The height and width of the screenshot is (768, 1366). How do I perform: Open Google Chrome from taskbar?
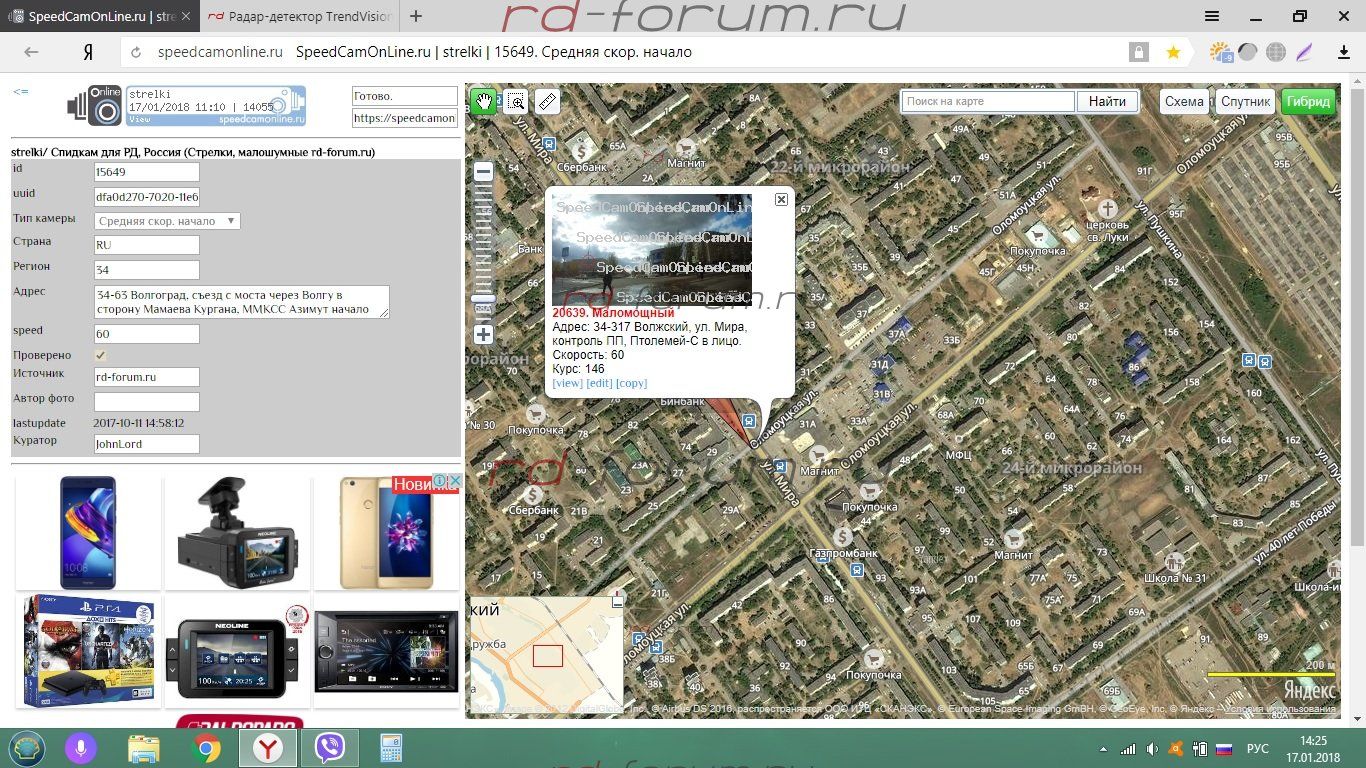click(206, 748)
